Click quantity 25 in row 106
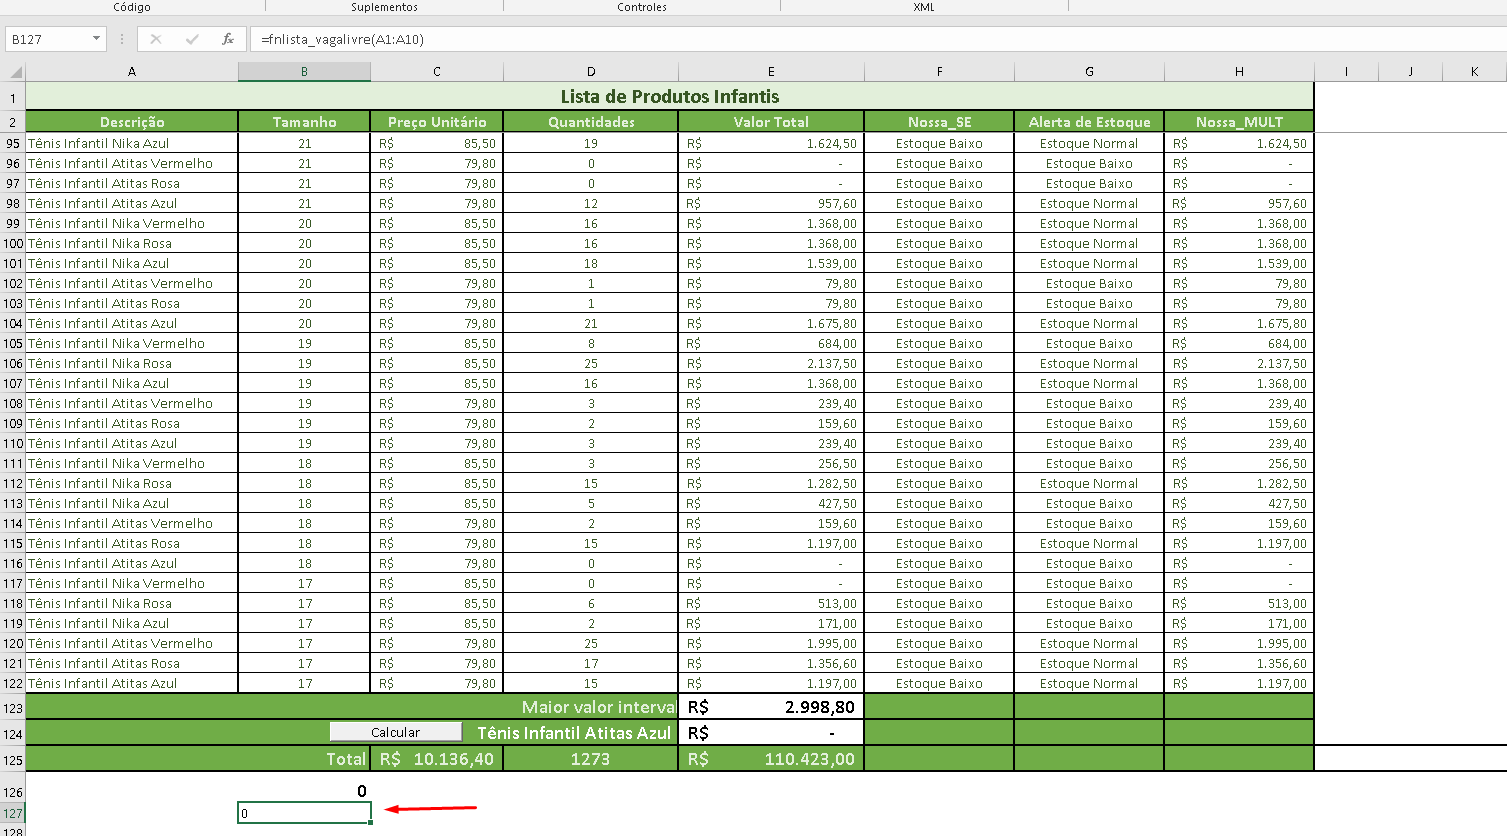 591,363
